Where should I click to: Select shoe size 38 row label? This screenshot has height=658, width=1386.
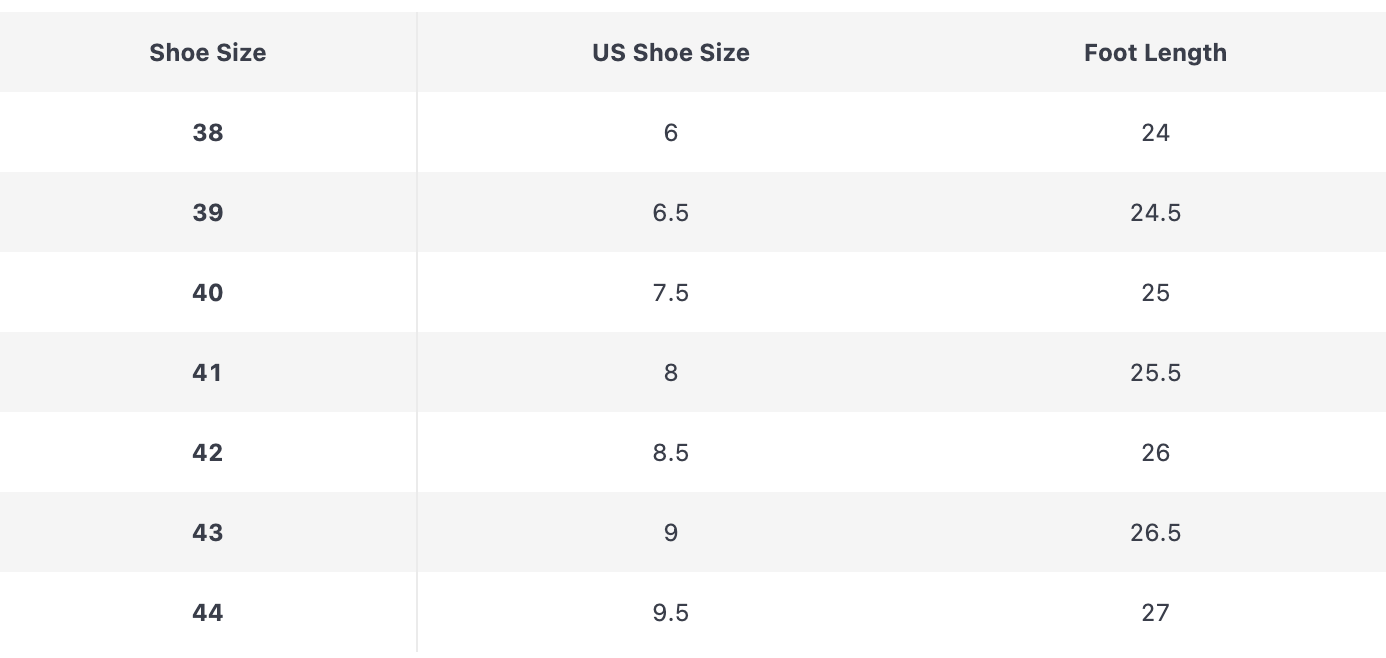tap(208, 133)
